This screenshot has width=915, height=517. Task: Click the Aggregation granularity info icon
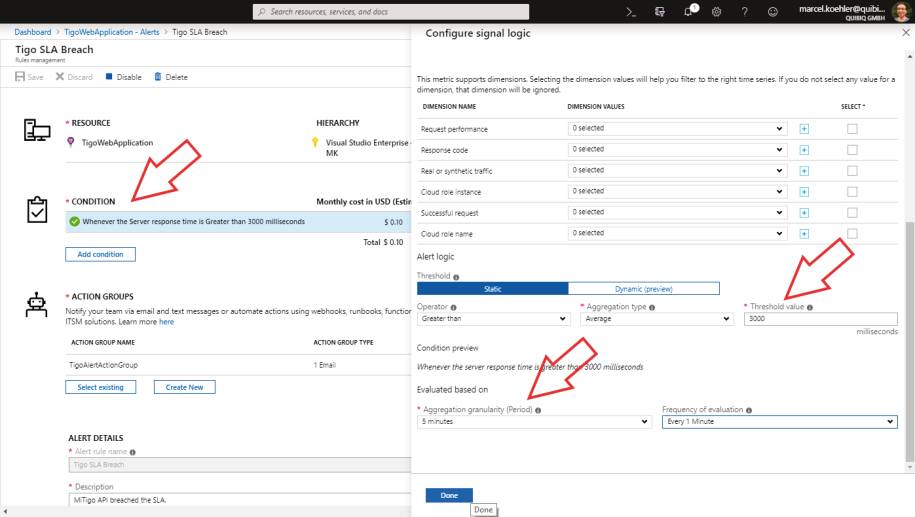(538, 410)
